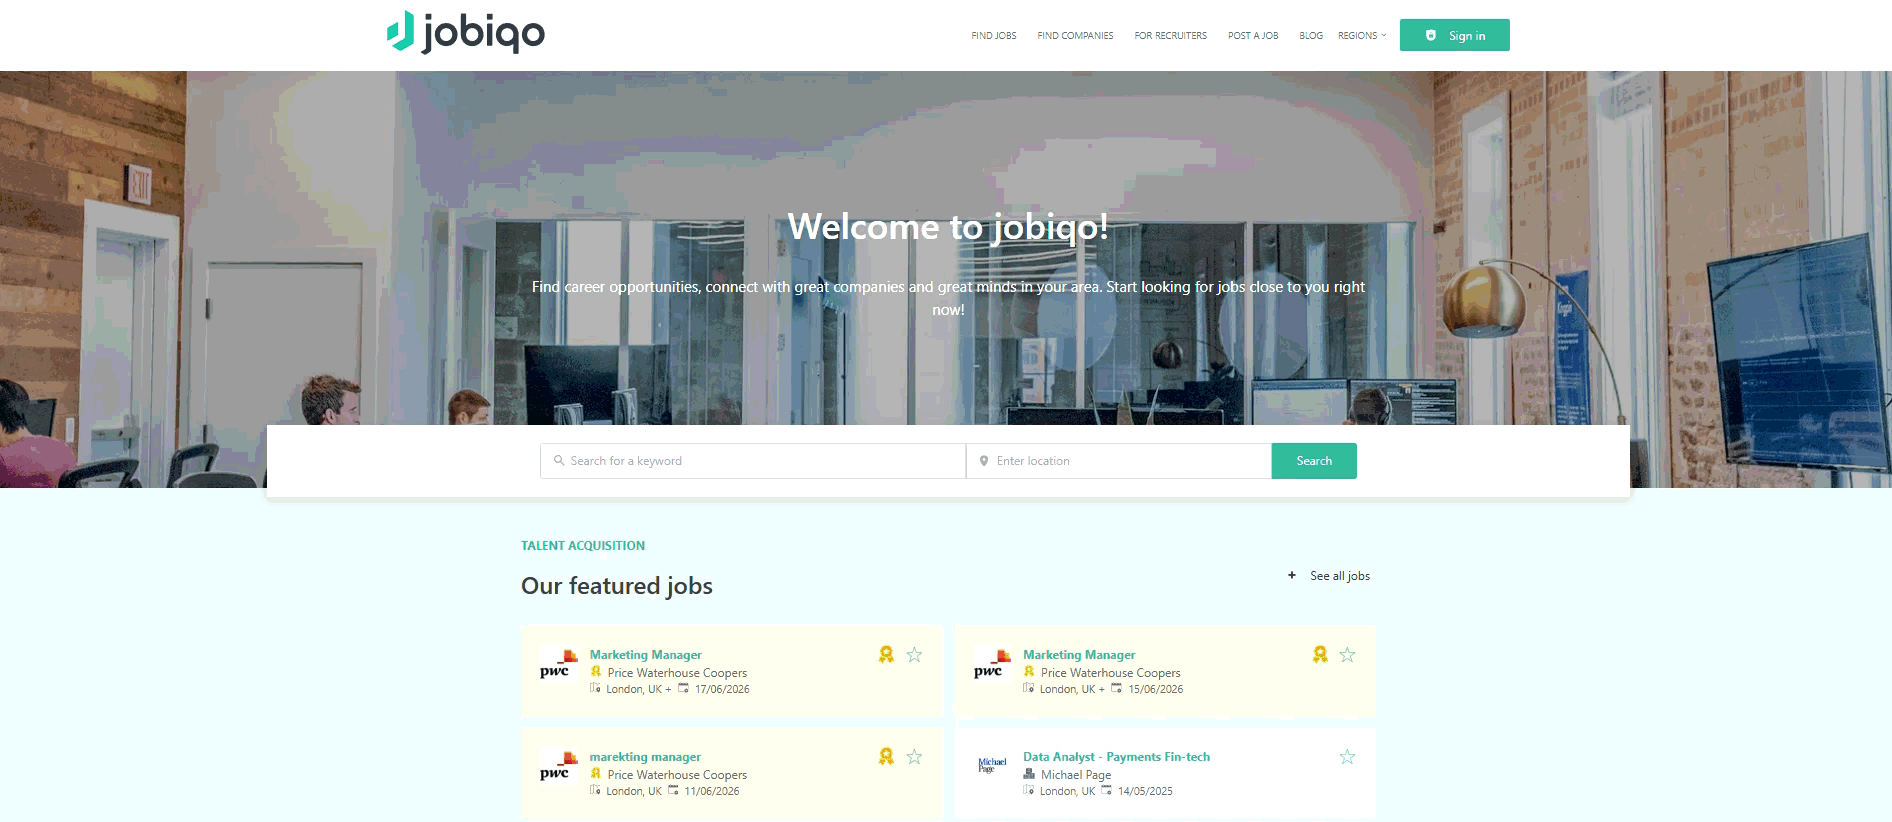The image size is (1892, 822).
Task: Open Data Analyst - Payments Fin-tech job
Action: (x=1116, y=757)
